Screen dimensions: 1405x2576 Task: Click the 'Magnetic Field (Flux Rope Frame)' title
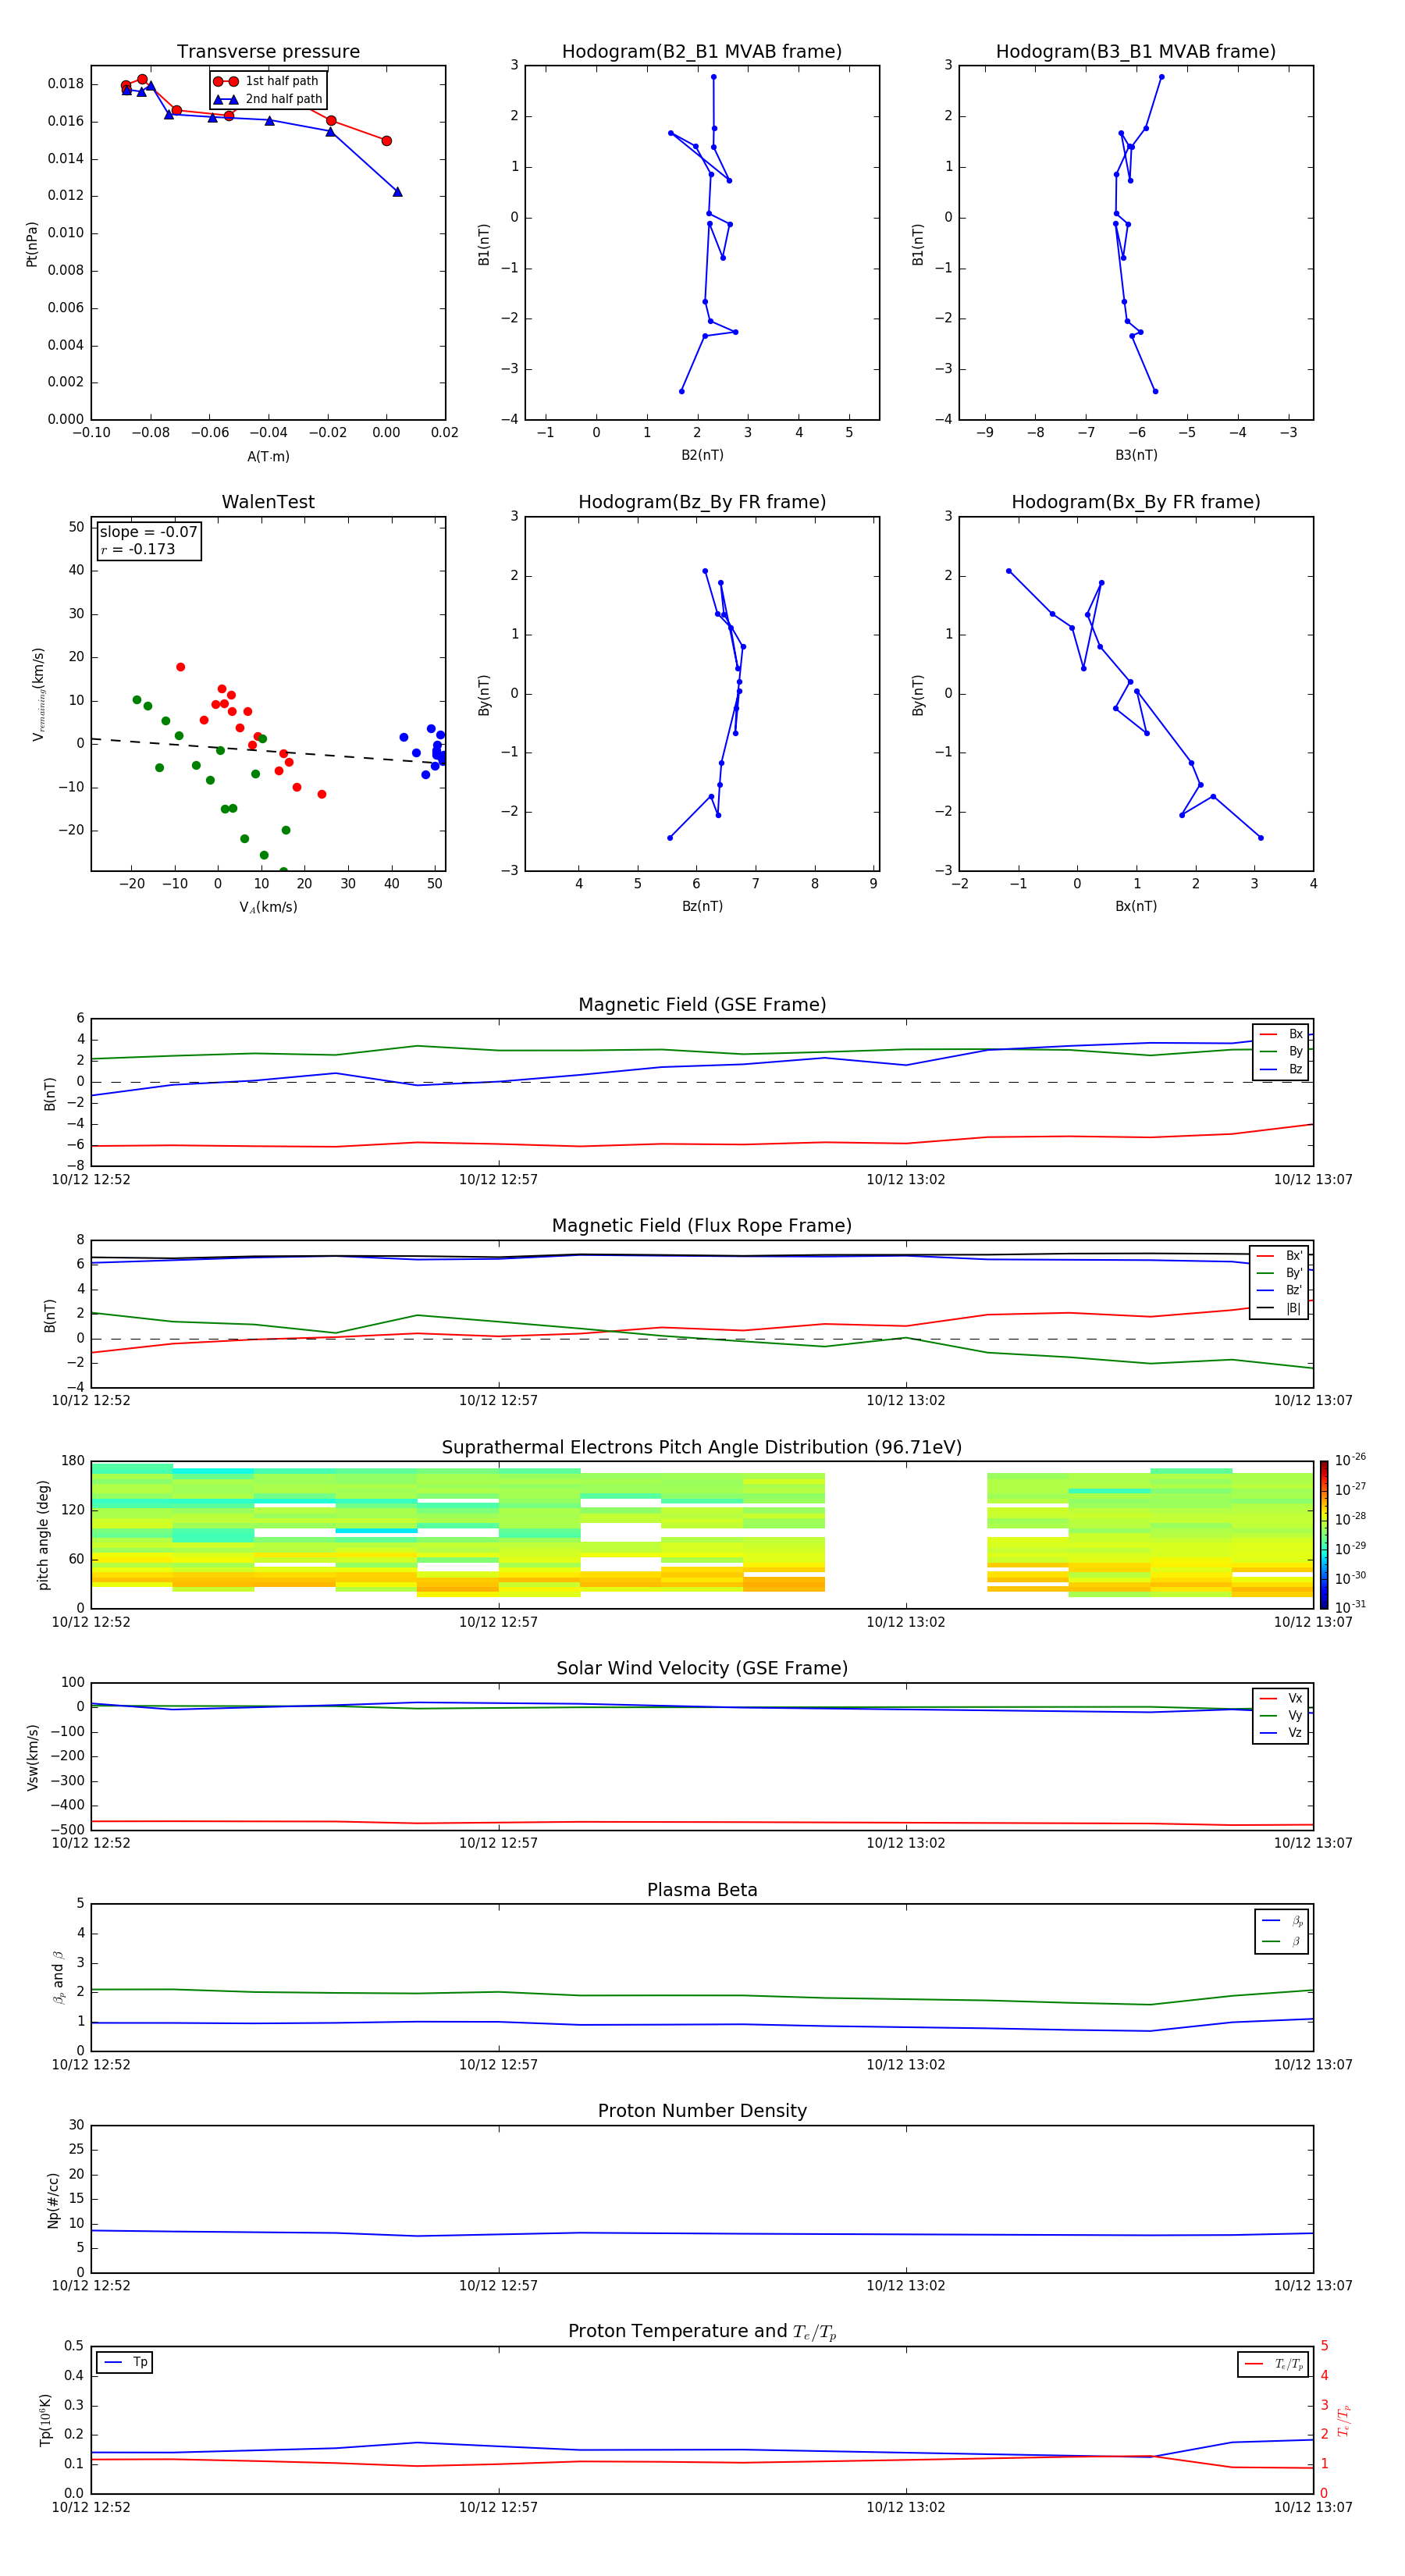click(702, 1226)
